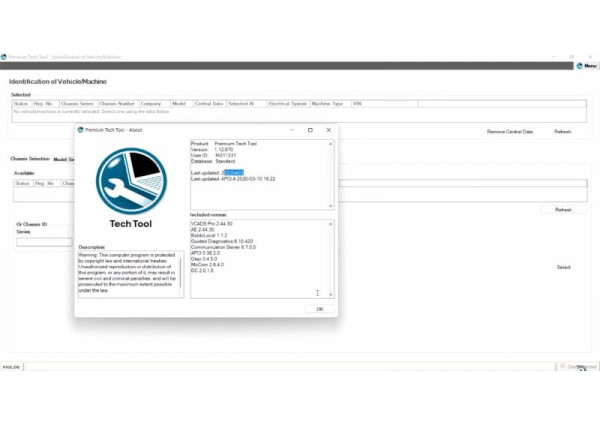Screen dimensions: 600x424
Task: Click the Disconnected status indicator icon
Action: (563, 367)
